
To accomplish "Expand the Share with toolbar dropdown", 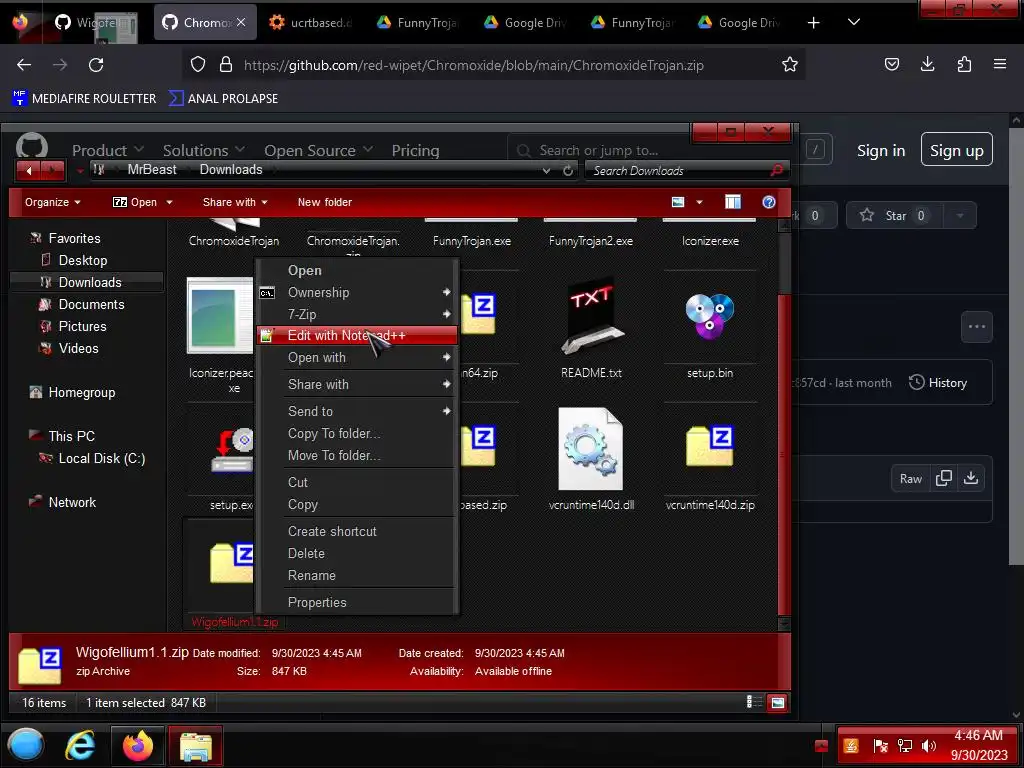I will (x=235, y=202).
